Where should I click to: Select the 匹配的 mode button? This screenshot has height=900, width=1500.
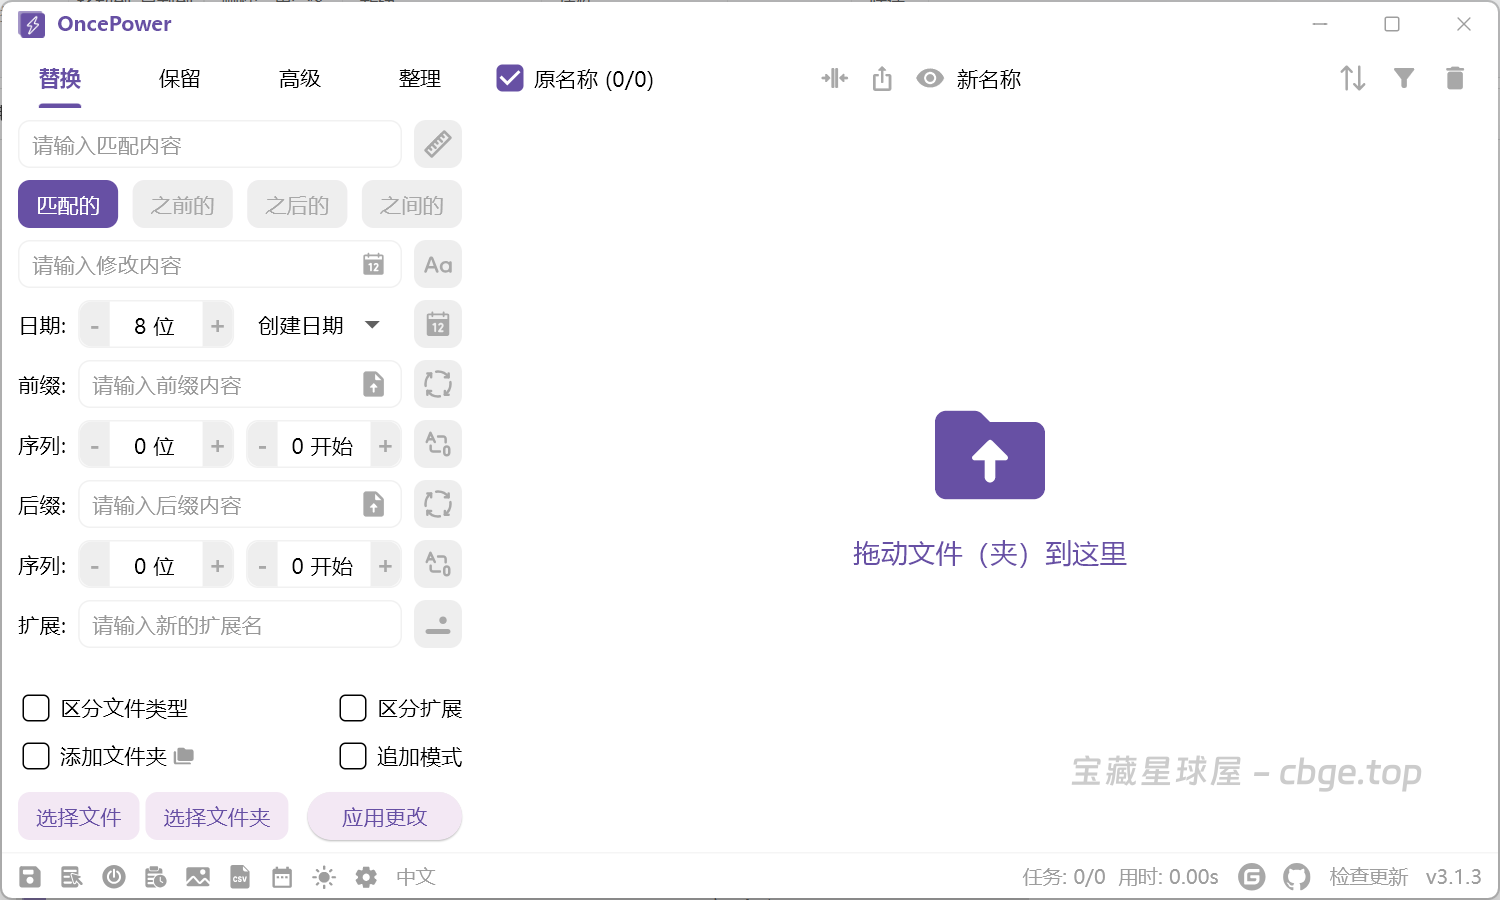pos(68,205)
